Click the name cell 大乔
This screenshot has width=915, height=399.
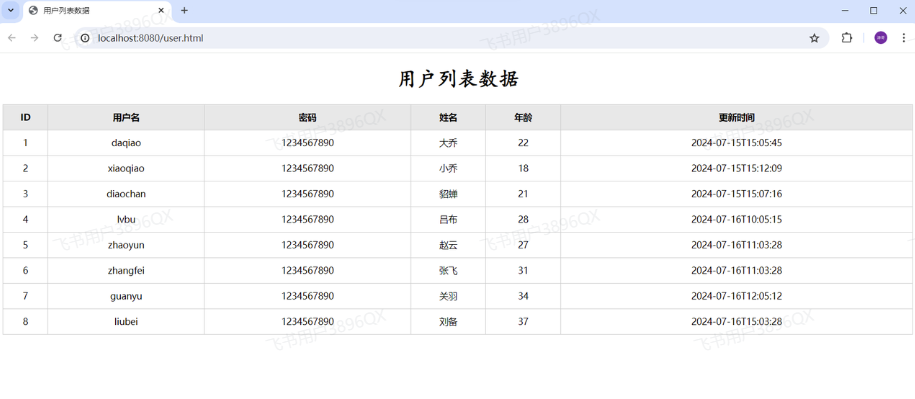[448, 143]
